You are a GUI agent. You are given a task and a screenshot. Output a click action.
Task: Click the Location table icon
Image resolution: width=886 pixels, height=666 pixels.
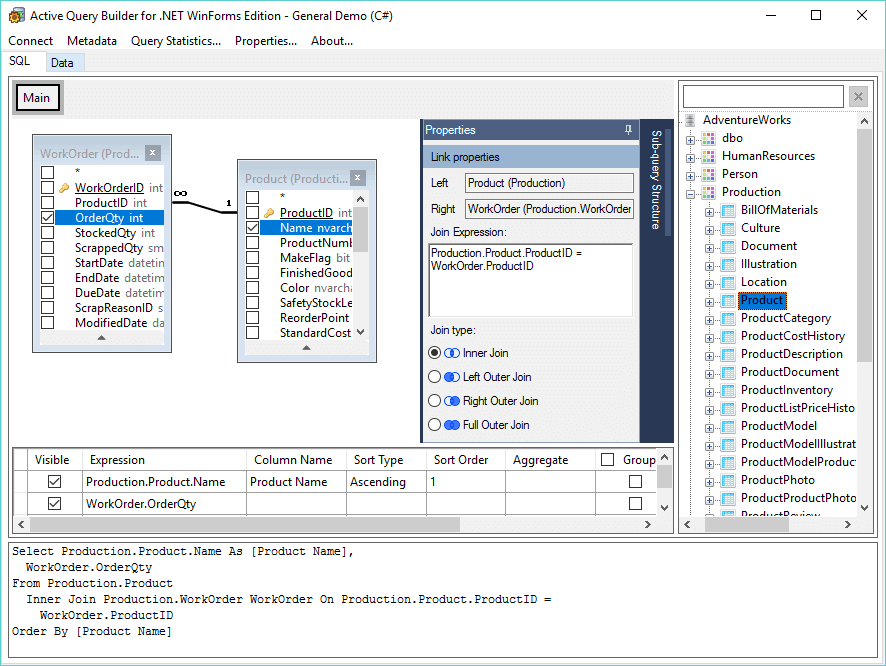tap(728, 282)
